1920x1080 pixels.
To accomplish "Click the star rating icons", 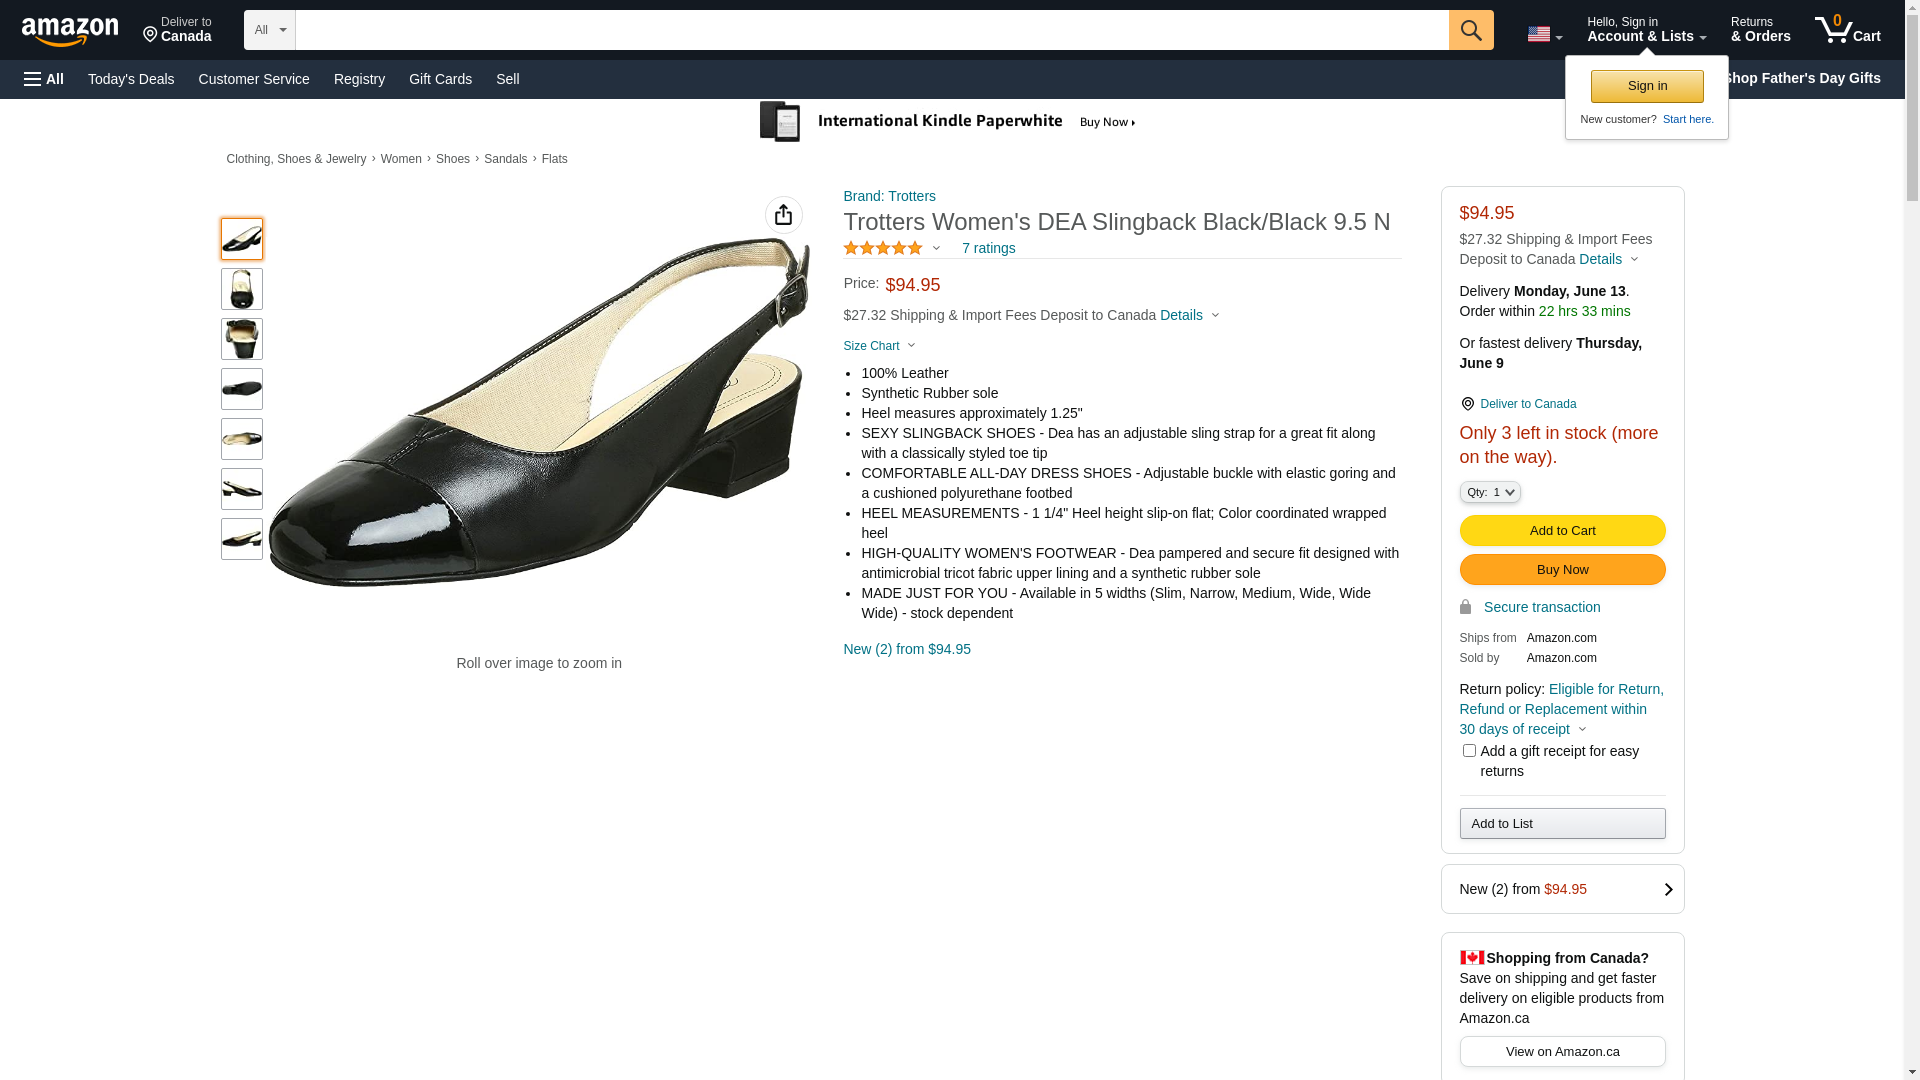I will point(883,248).
